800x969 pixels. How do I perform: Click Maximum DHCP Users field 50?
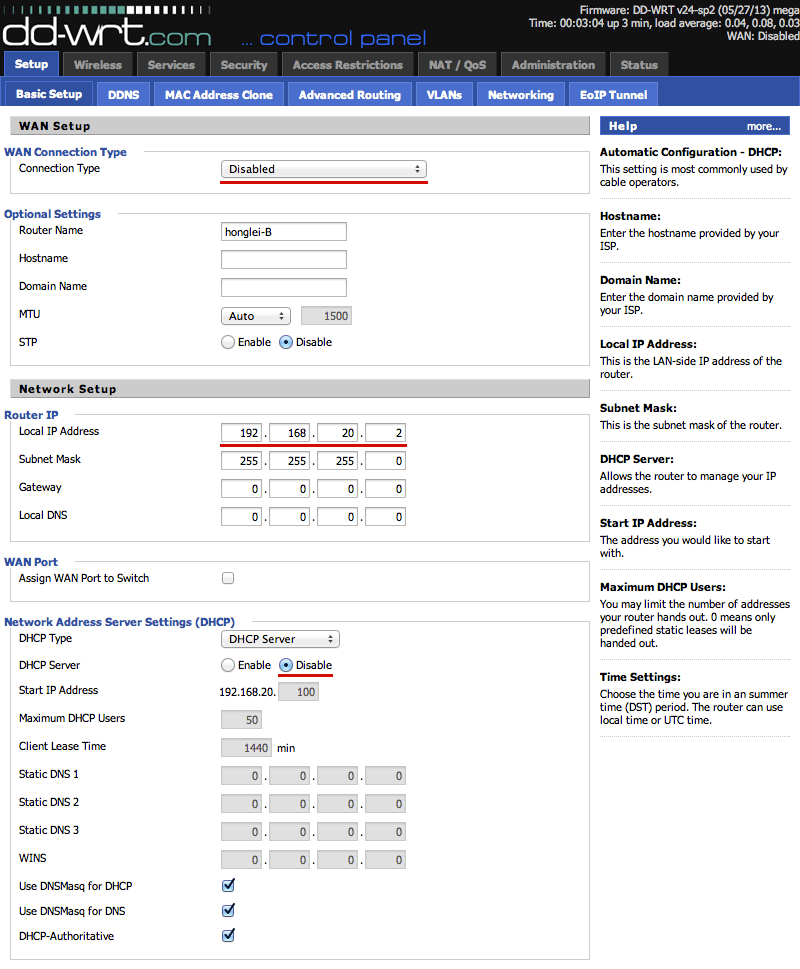click(x=242, y=719)
